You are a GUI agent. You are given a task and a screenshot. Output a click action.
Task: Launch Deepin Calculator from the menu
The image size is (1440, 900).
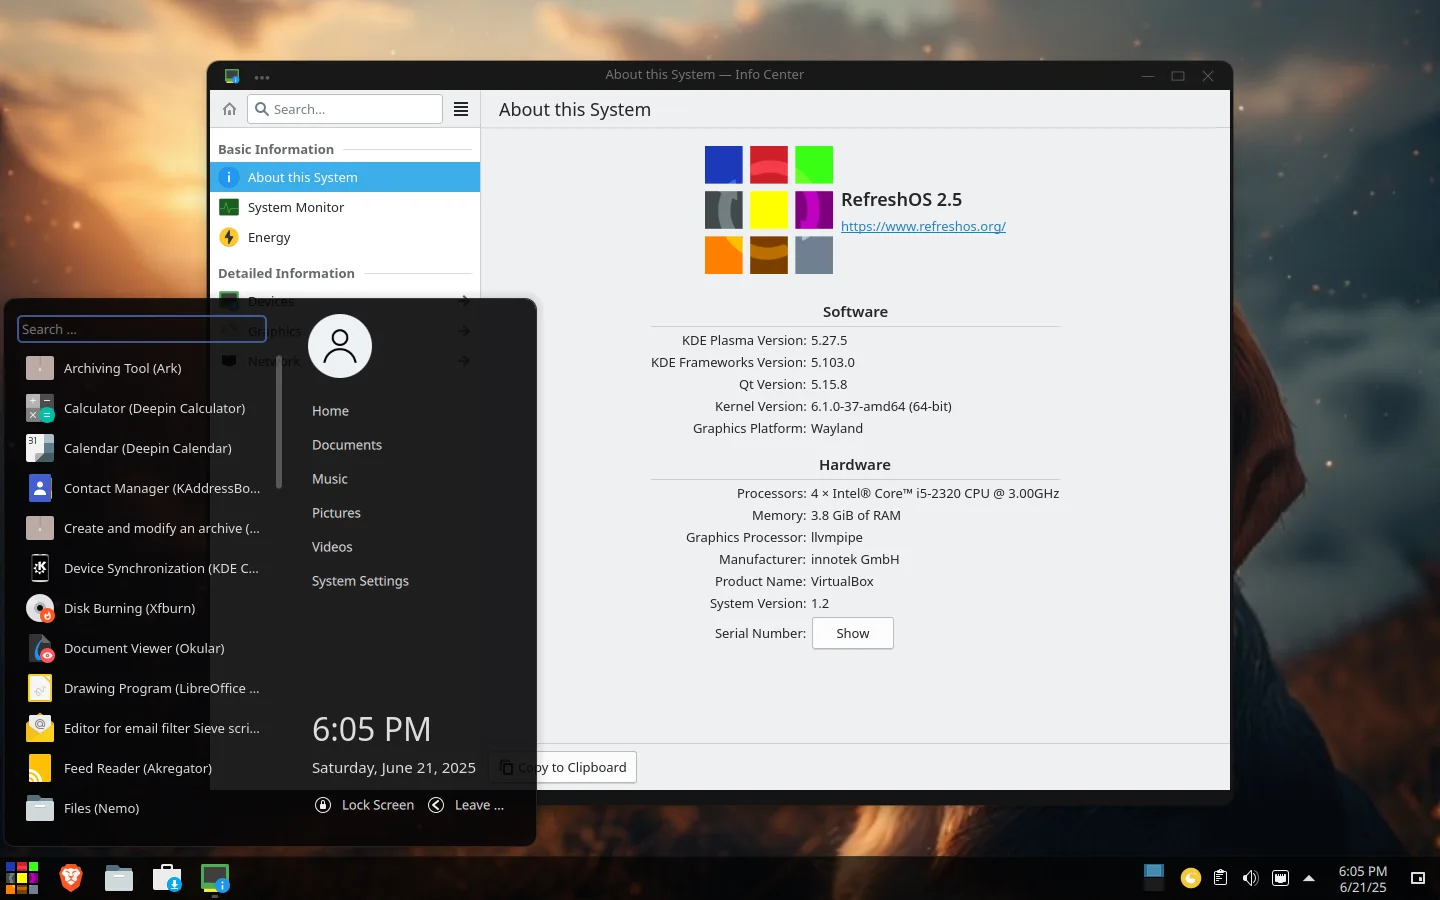(142, 408)
